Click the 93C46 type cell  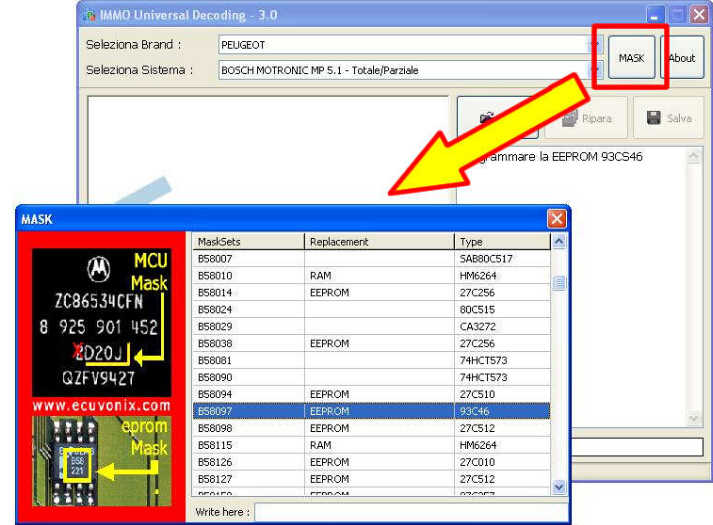click(502, 411)
